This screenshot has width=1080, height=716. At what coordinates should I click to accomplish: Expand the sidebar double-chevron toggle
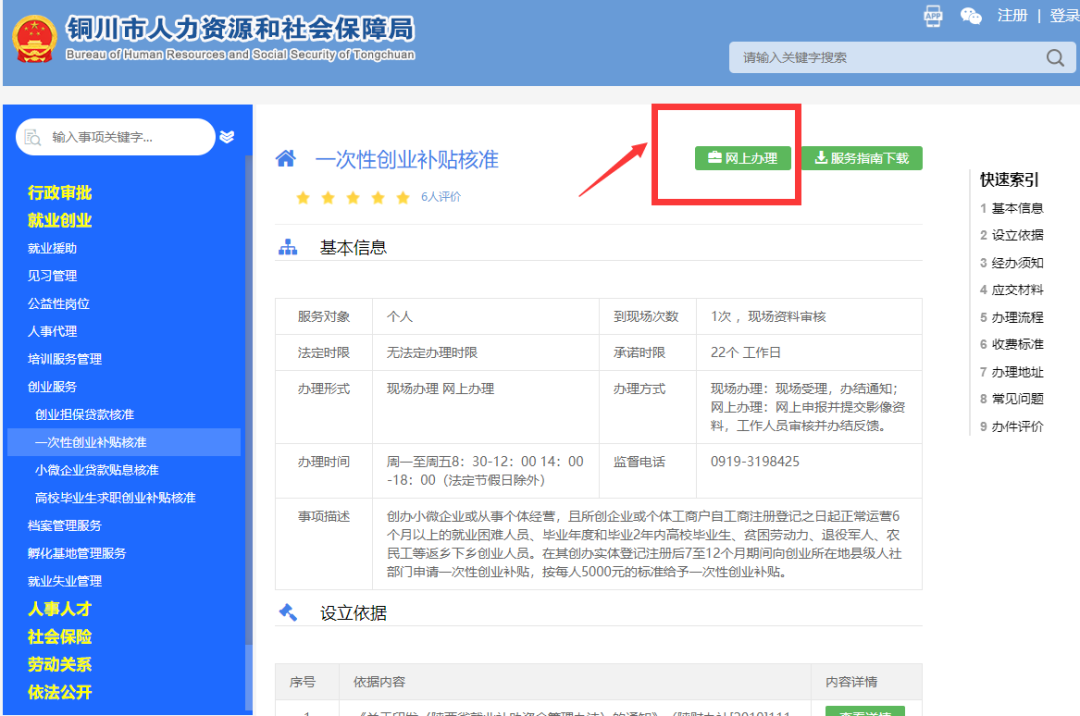(x=227, y=137)
